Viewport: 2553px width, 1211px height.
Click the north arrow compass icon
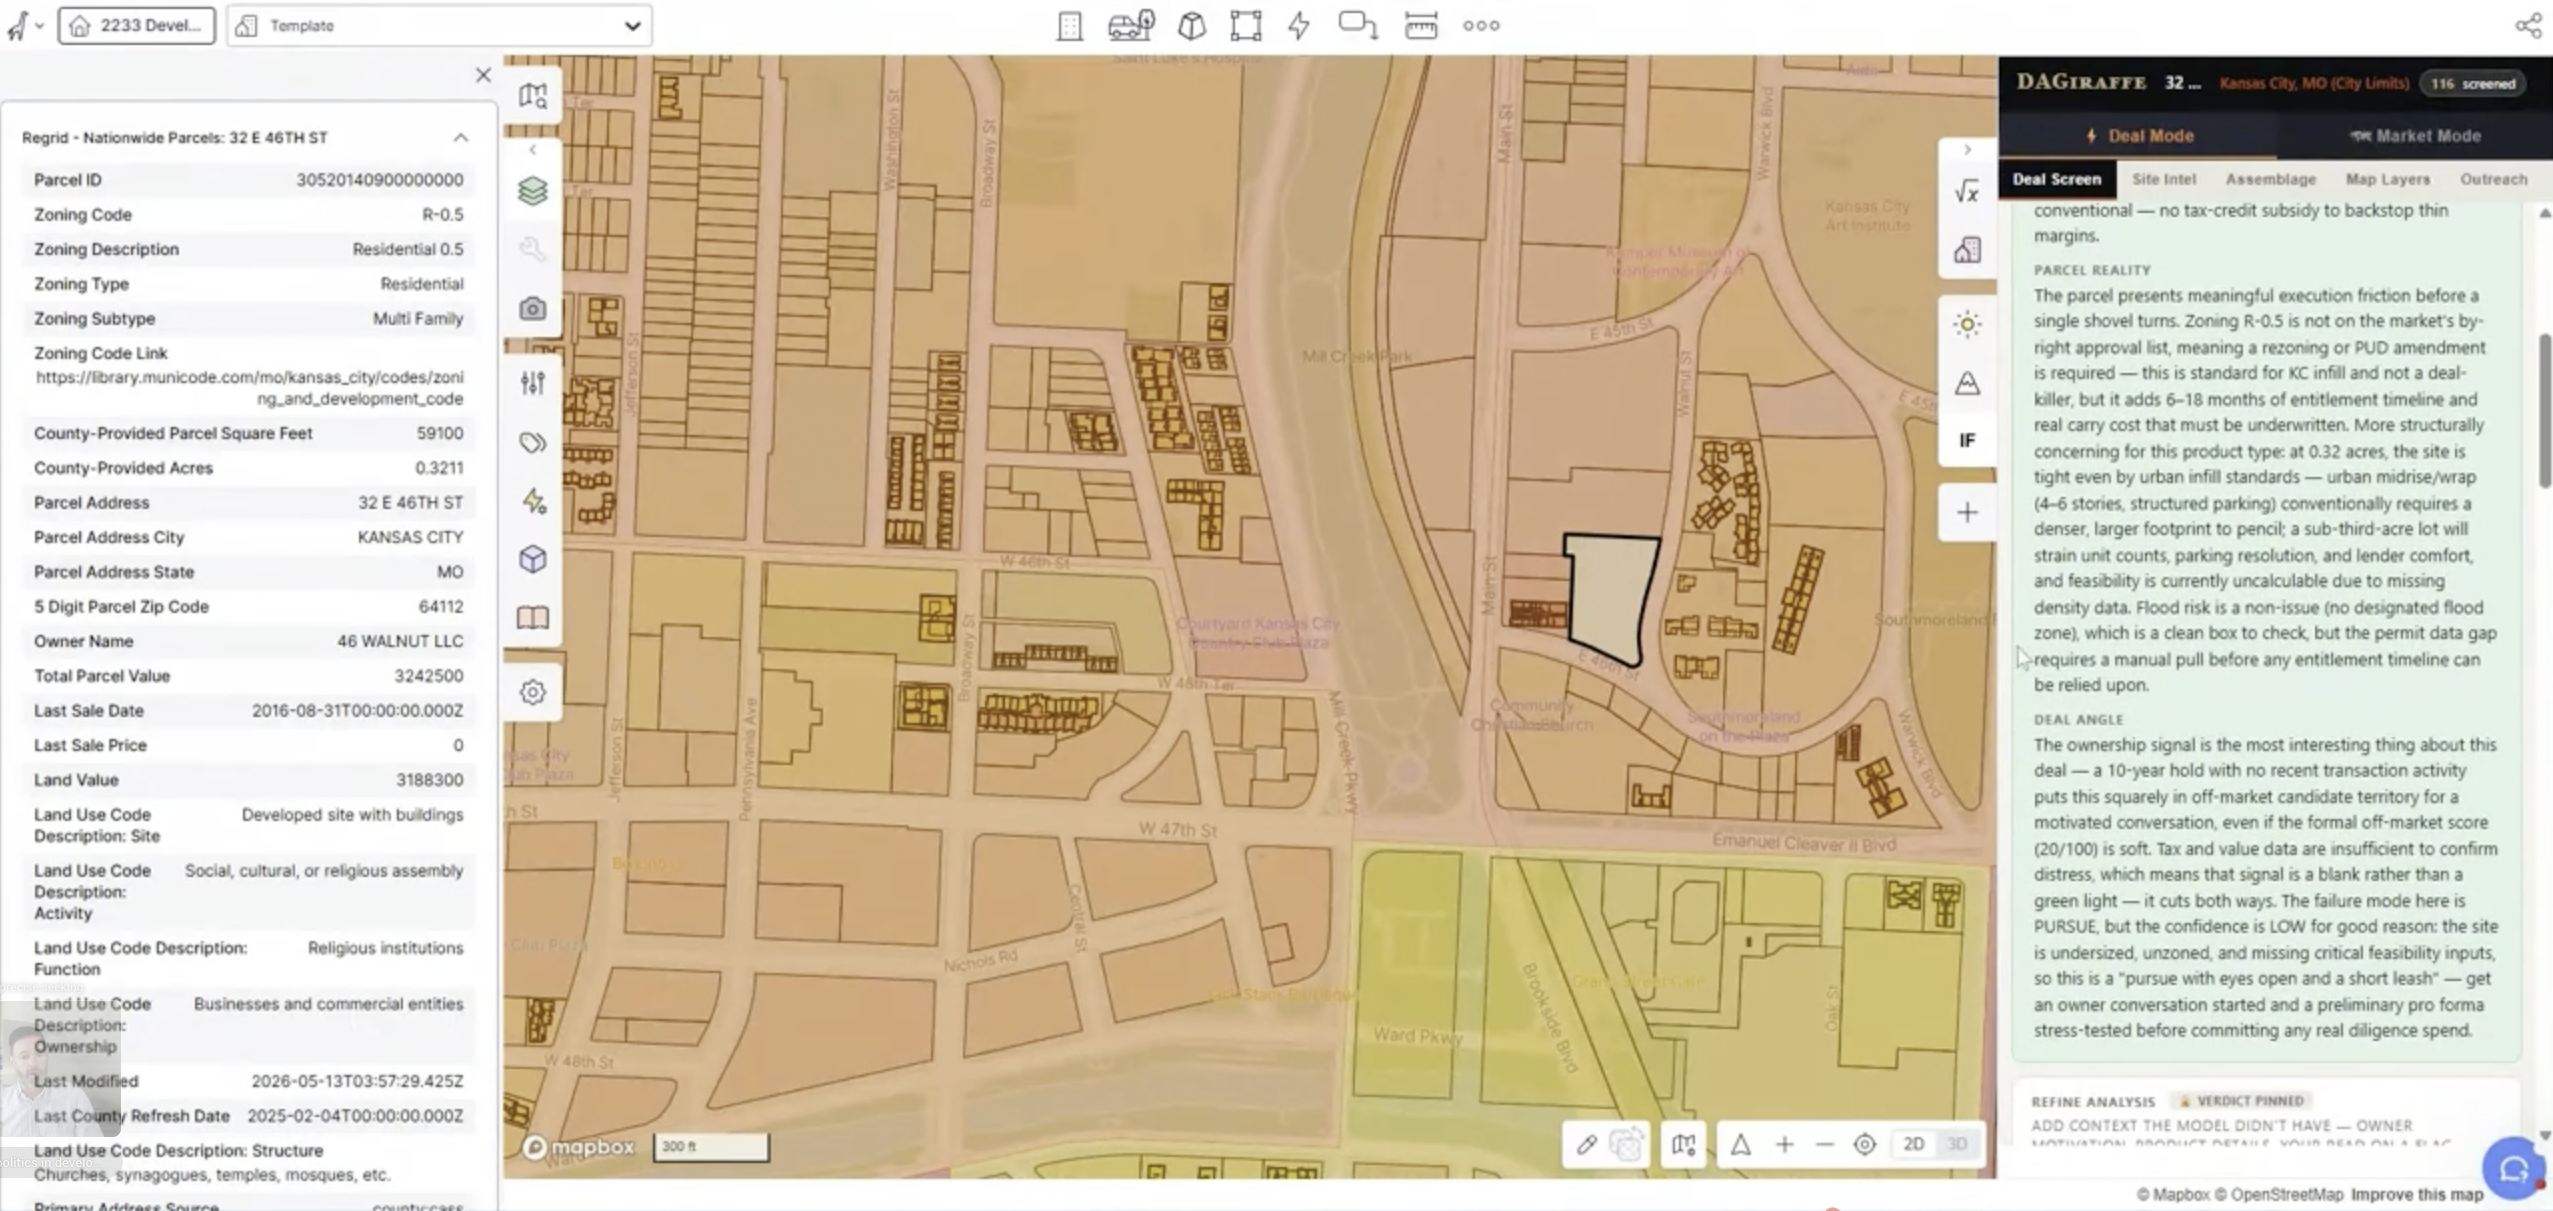click(x=1741, y=1145)
